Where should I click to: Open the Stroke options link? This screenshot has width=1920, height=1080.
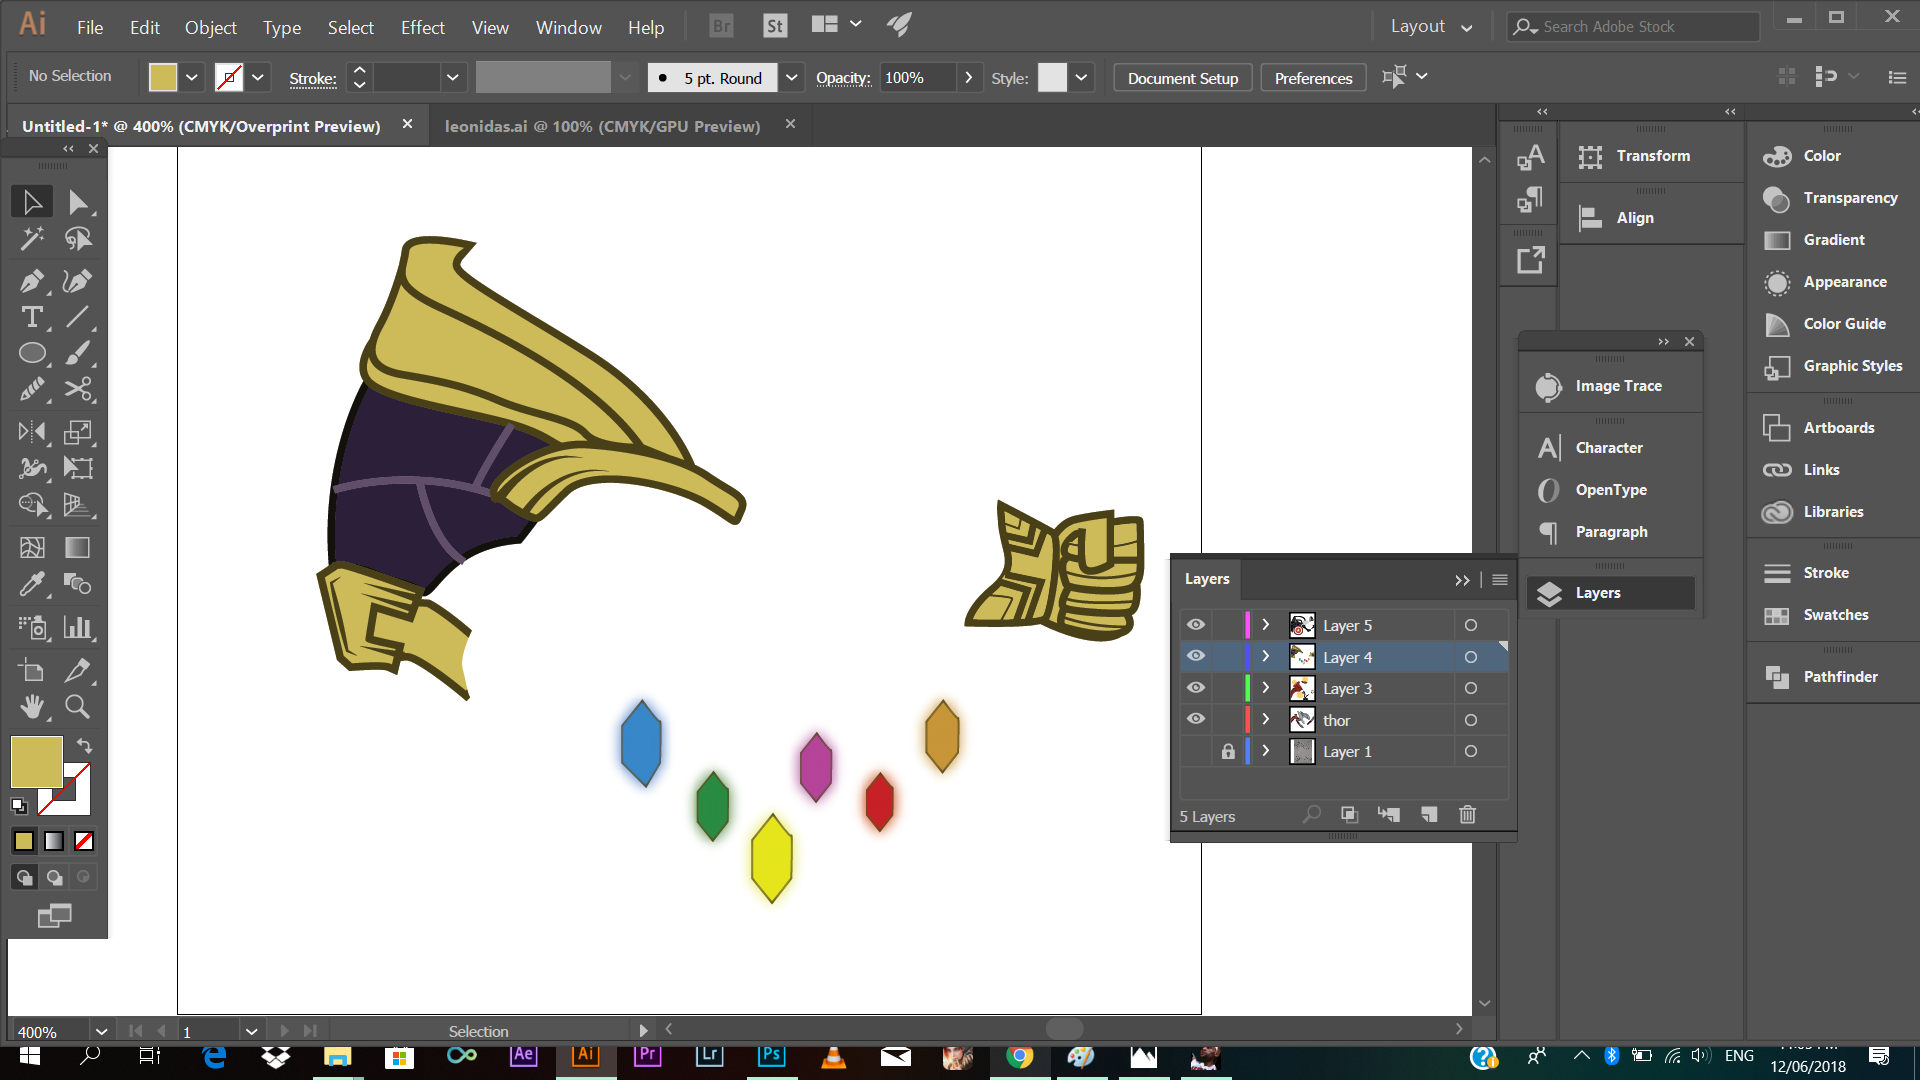point(313,78)
